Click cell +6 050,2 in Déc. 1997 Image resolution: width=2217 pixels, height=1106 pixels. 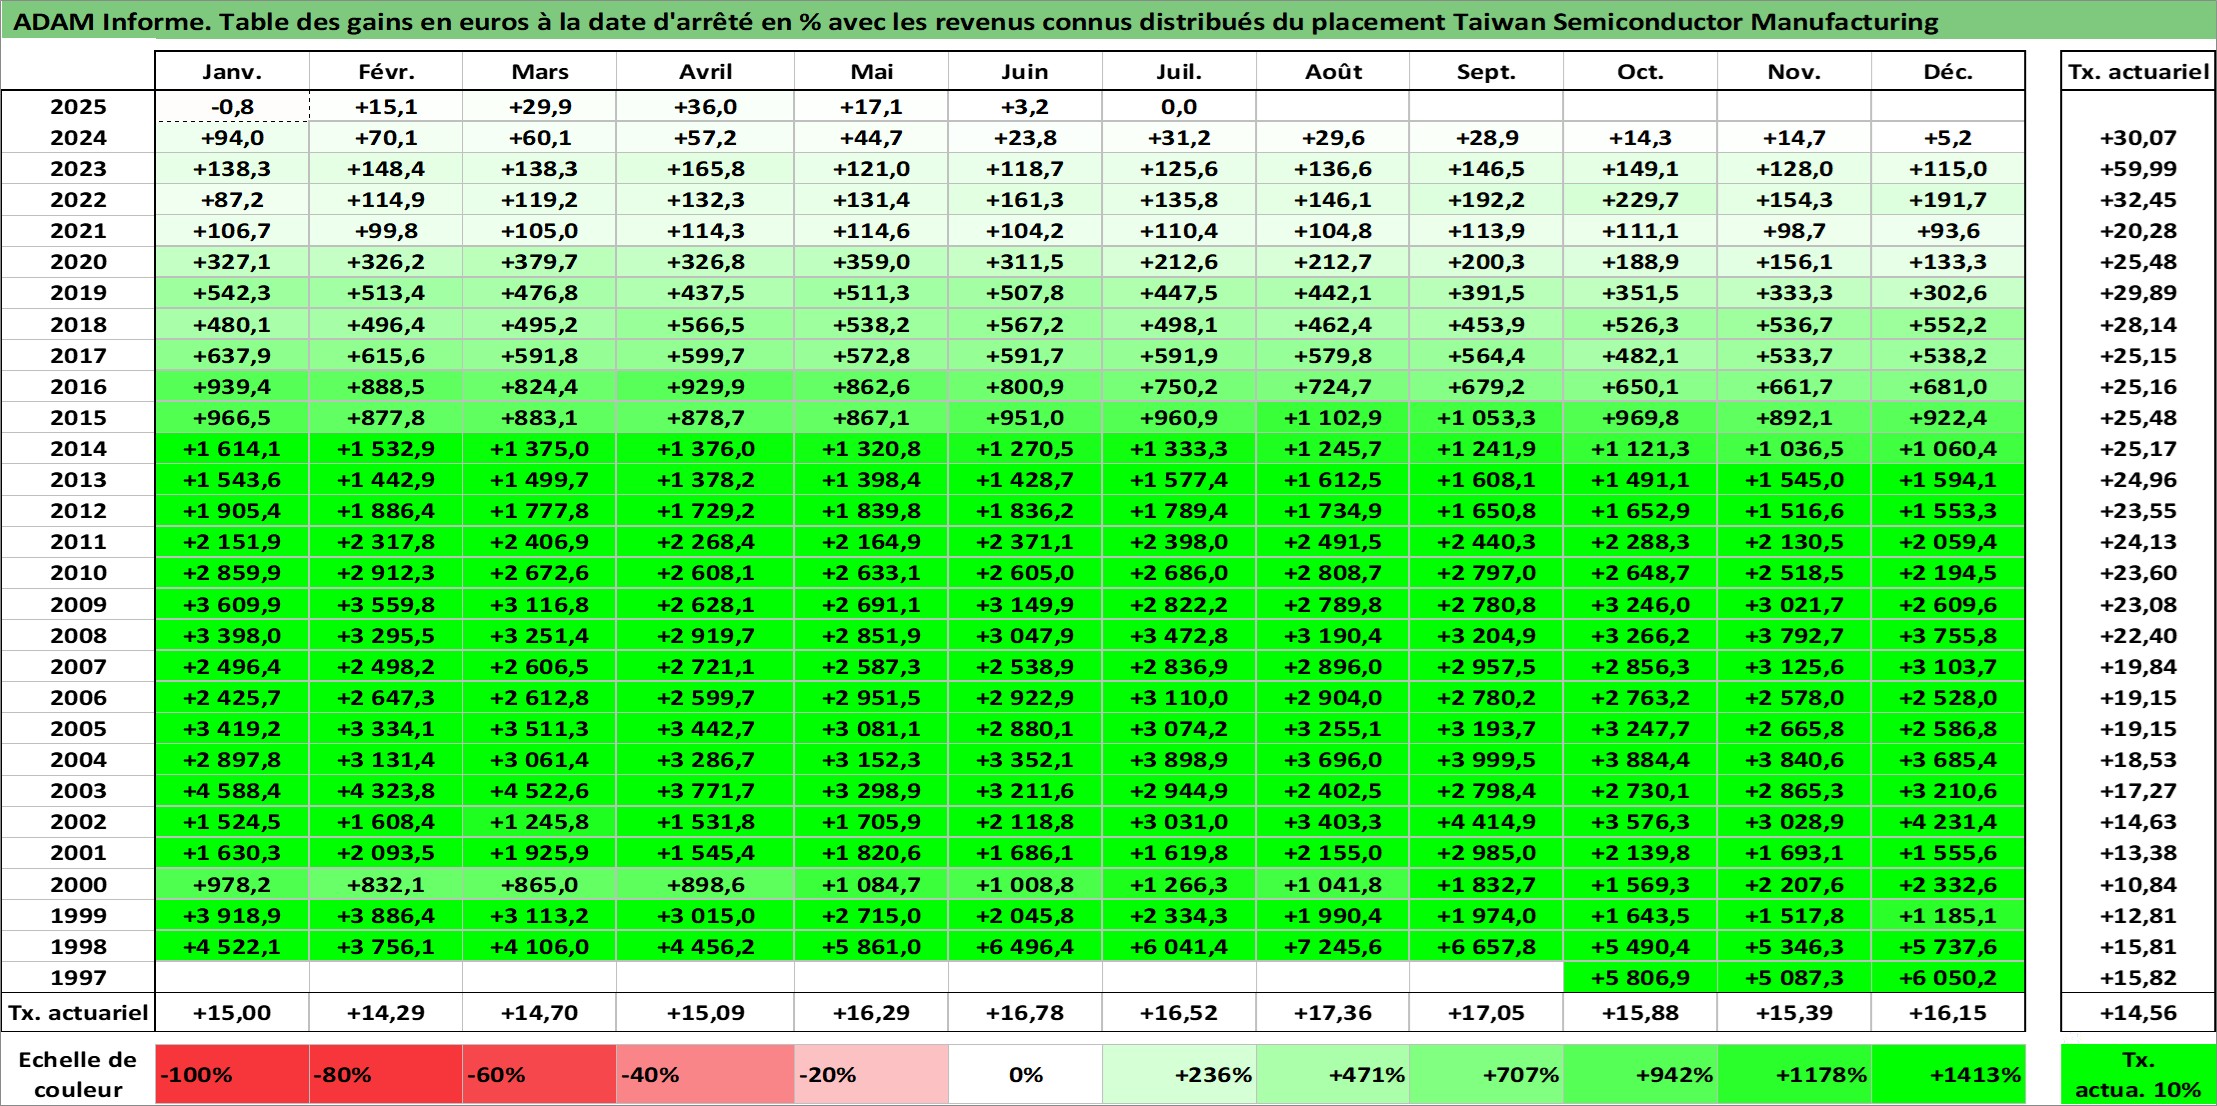(1948, 977)
